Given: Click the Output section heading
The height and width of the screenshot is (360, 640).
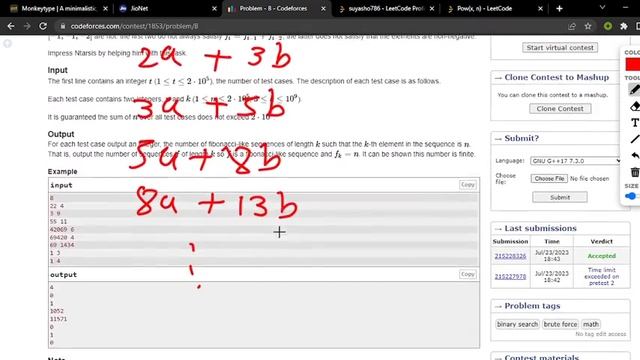Looking at the screenshot, I should click(x=61, y=134).
